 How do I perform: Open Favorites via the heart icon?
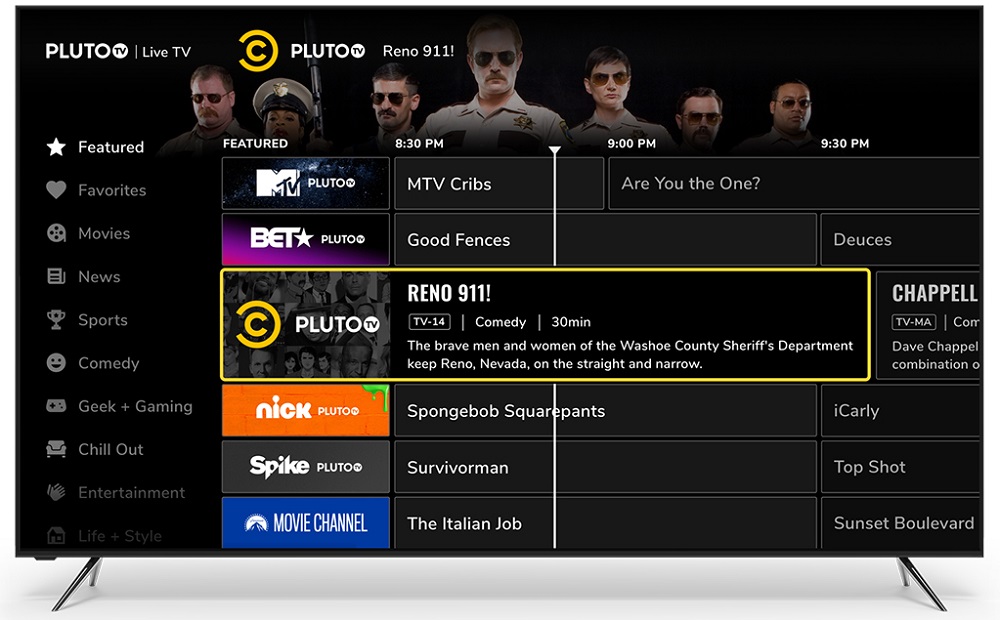57,190
